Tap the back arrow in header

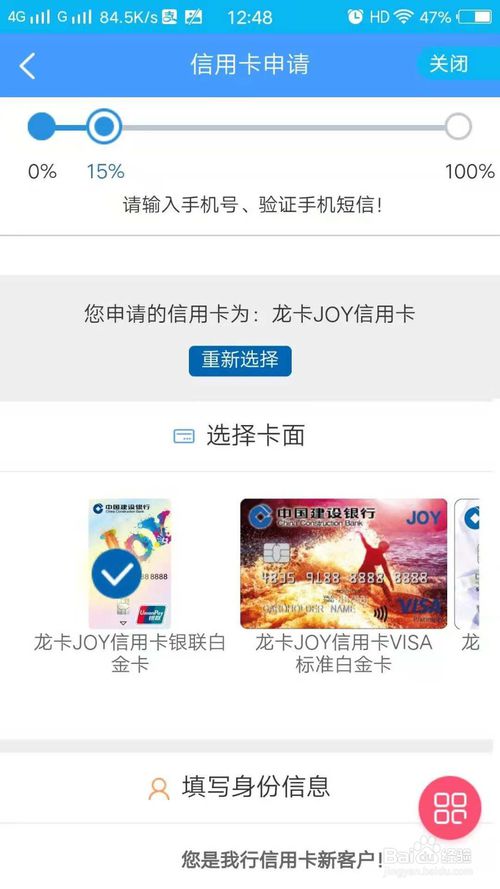point(27,66)
